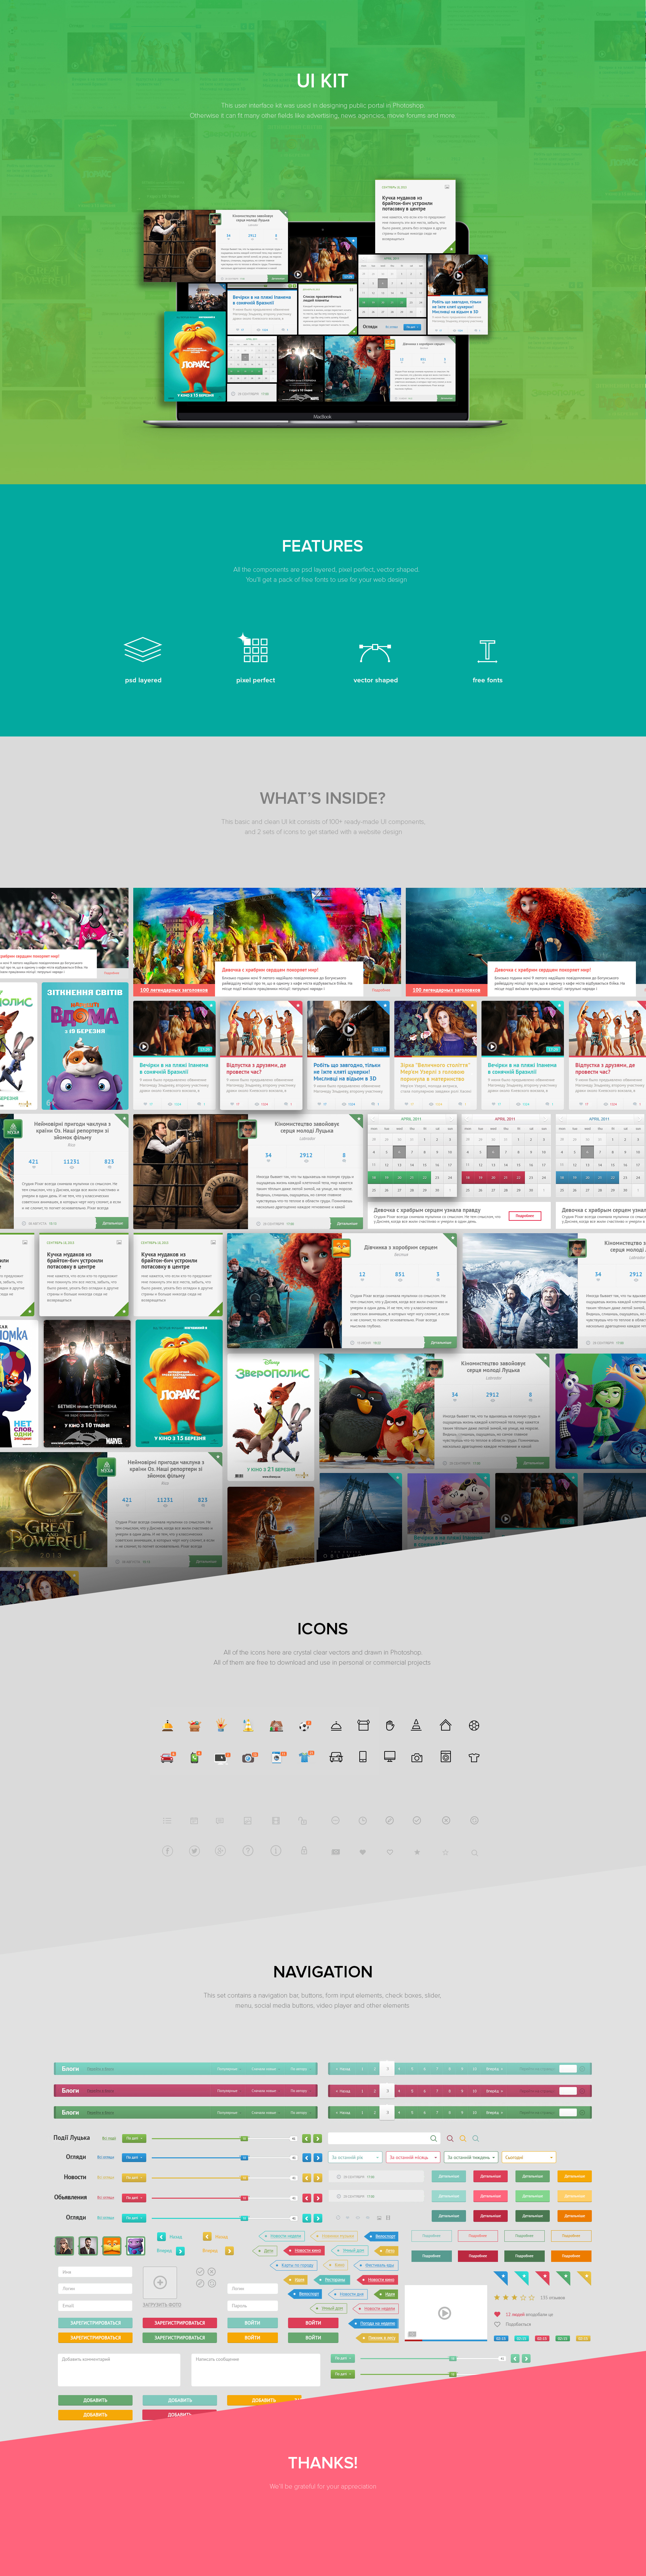Focus the Пароль input field
Viewport: 646px width, 2576px height.
click(253, 2306)
